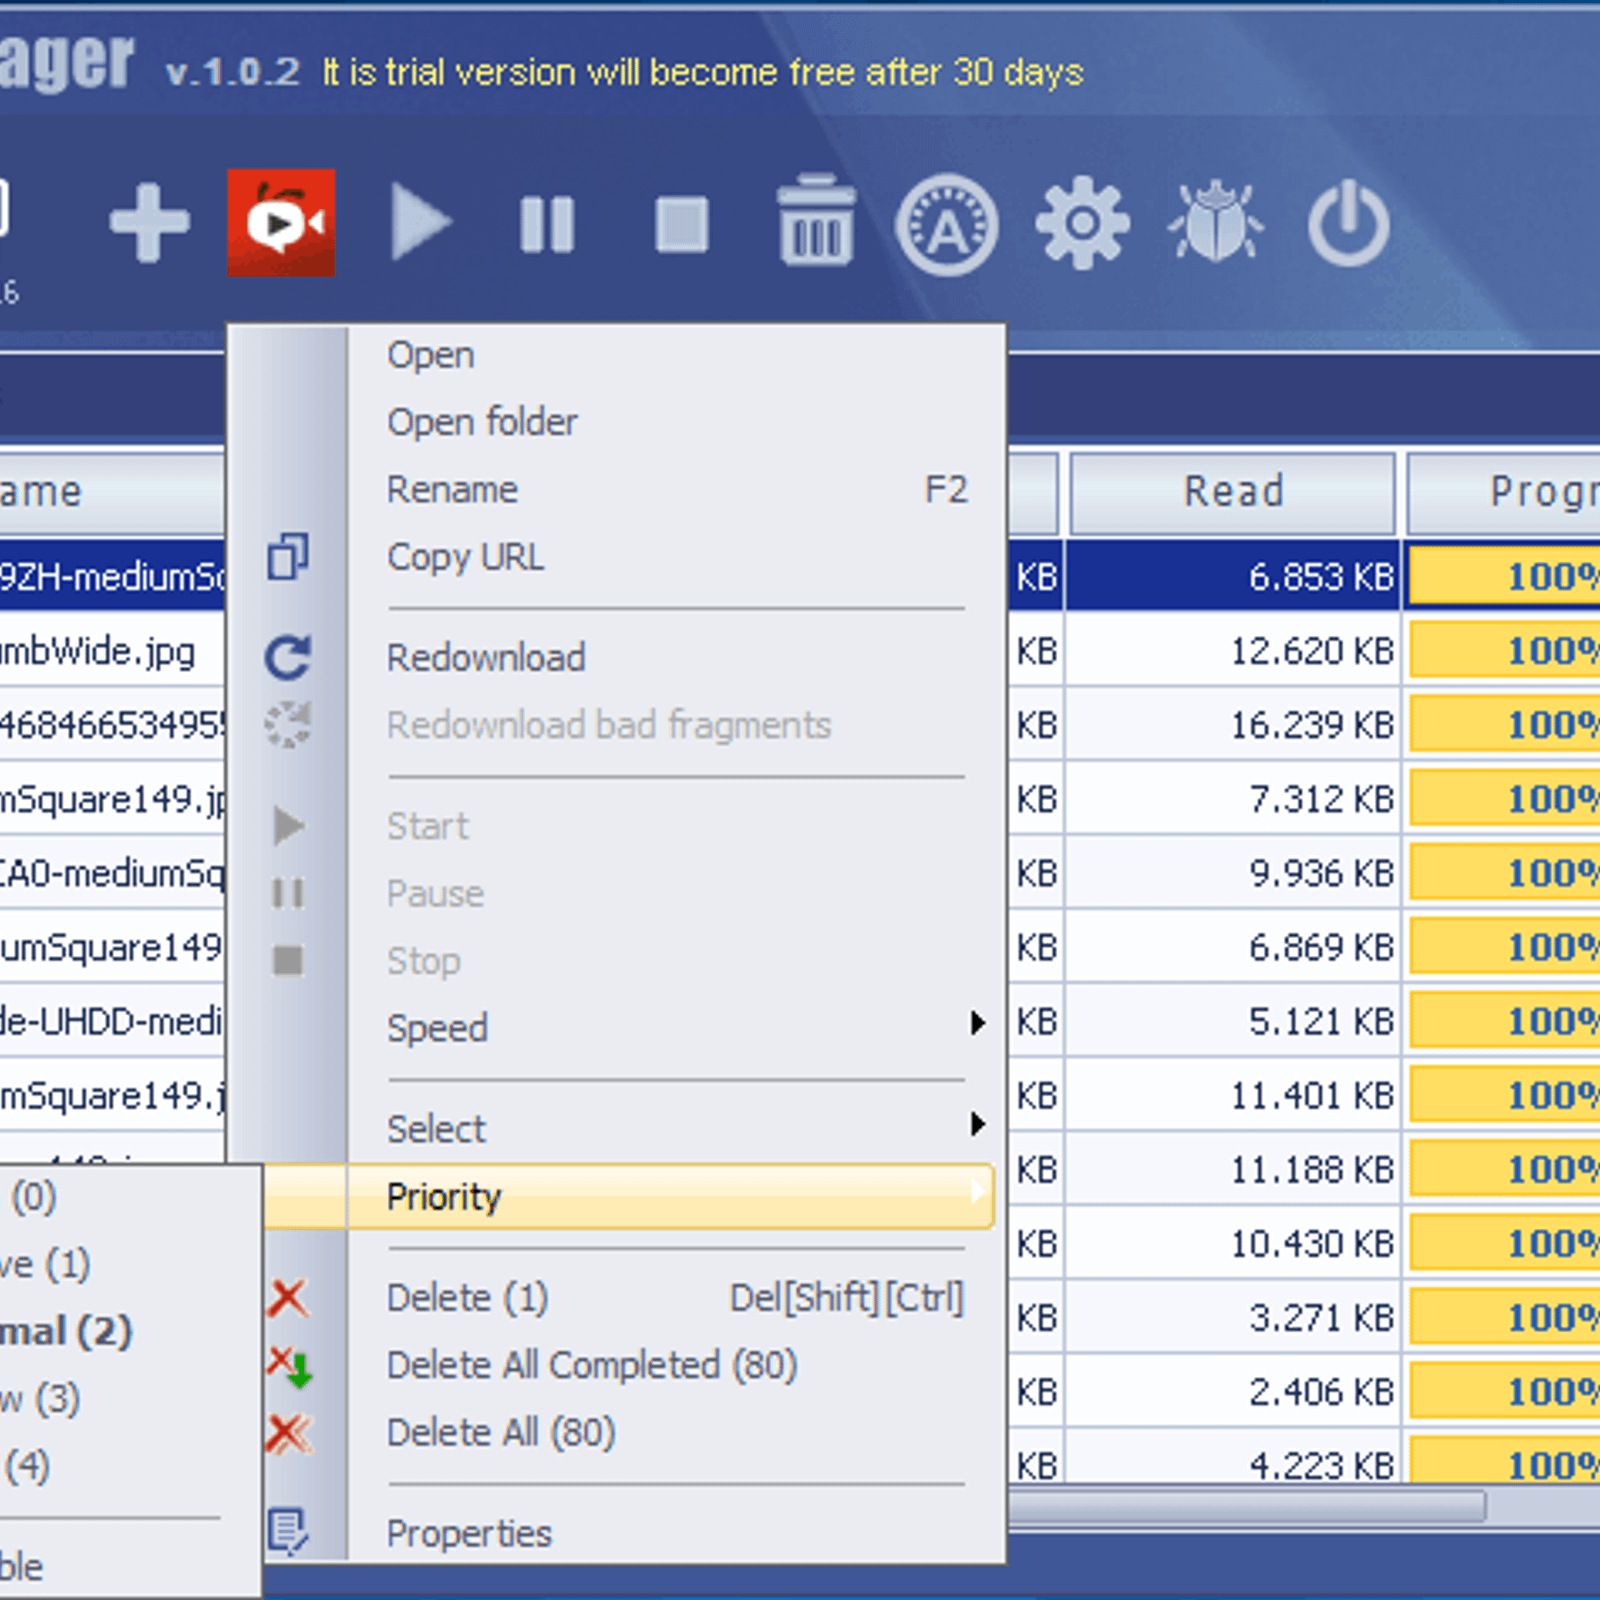Select Open in the context menu
Viewport: 1600px width, 1600px height.
431,355
